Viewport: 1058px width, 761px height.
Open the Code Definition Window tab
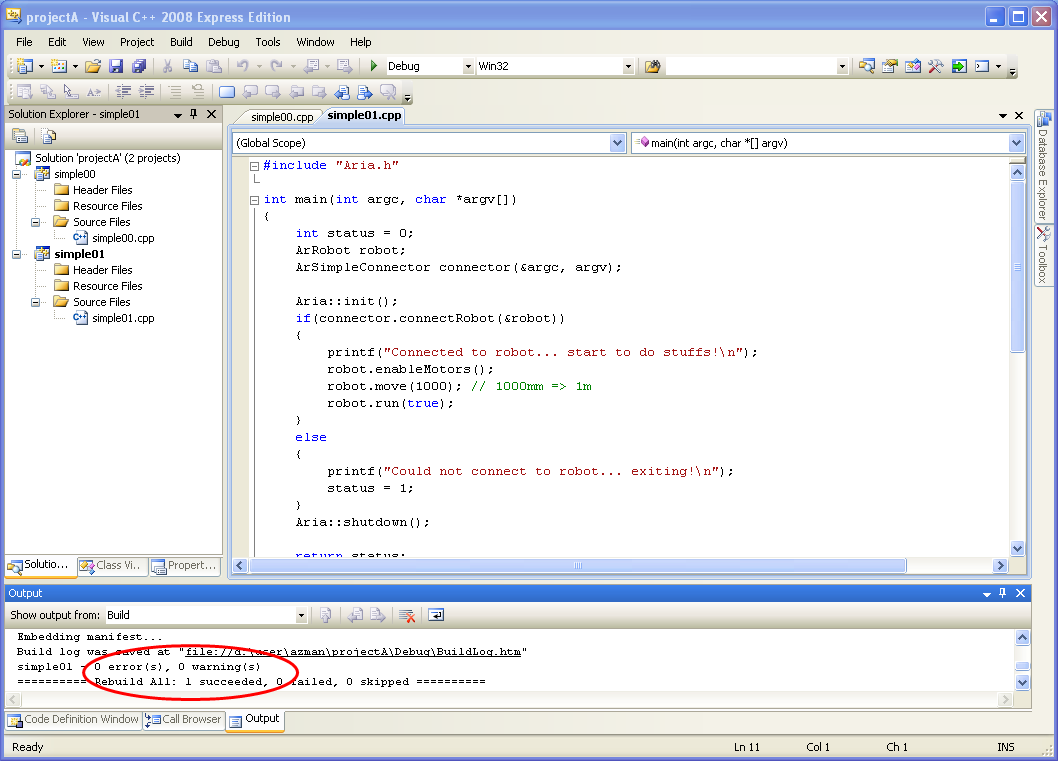[73, 719]
